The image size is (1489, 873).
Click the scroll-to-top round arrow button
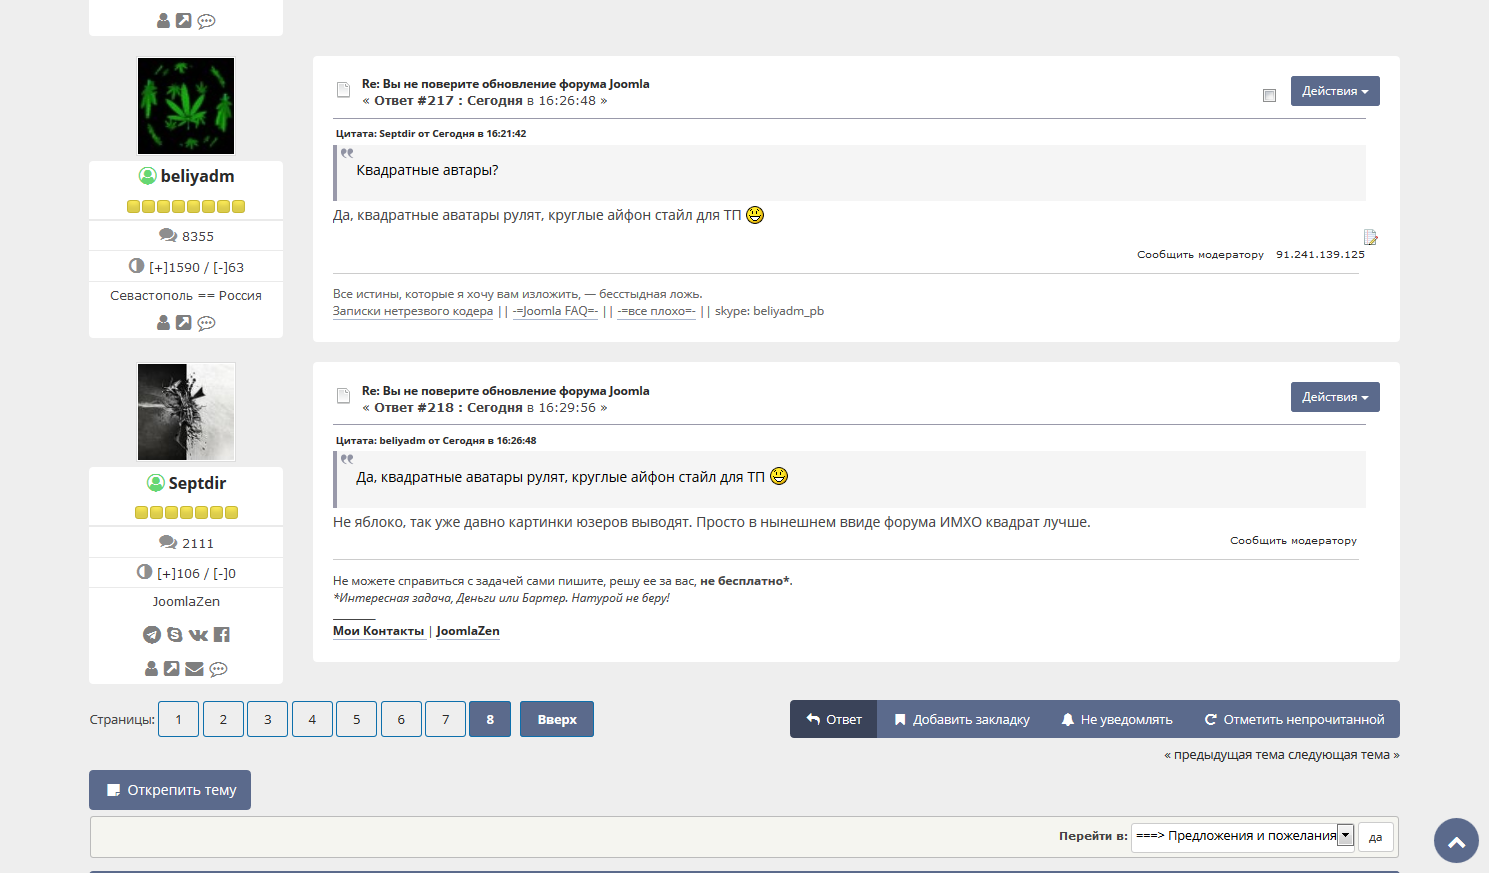(x=1456, y=841)
